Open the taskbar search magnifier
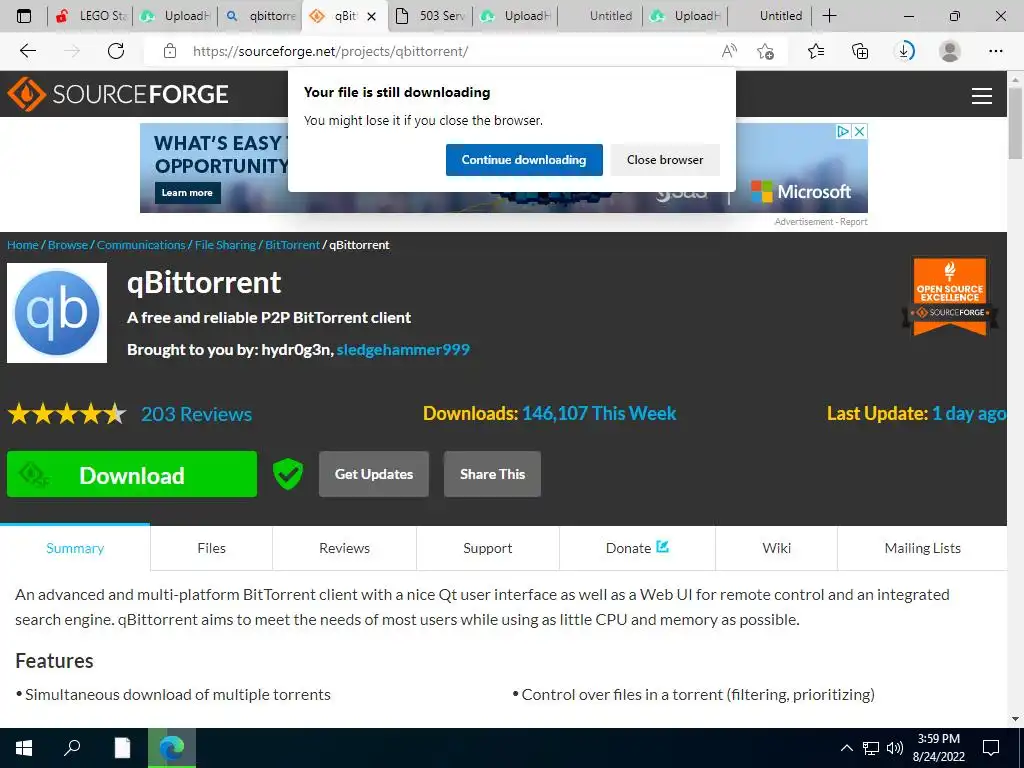1024x768 pixels. [x=72, y=747]
